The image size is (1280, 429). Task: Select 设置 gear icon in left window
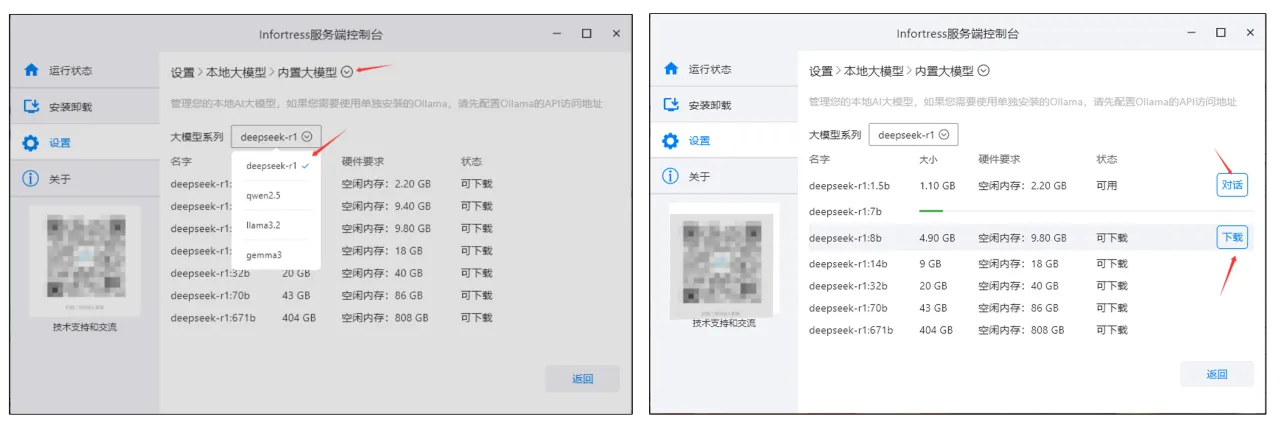(31, 143)
